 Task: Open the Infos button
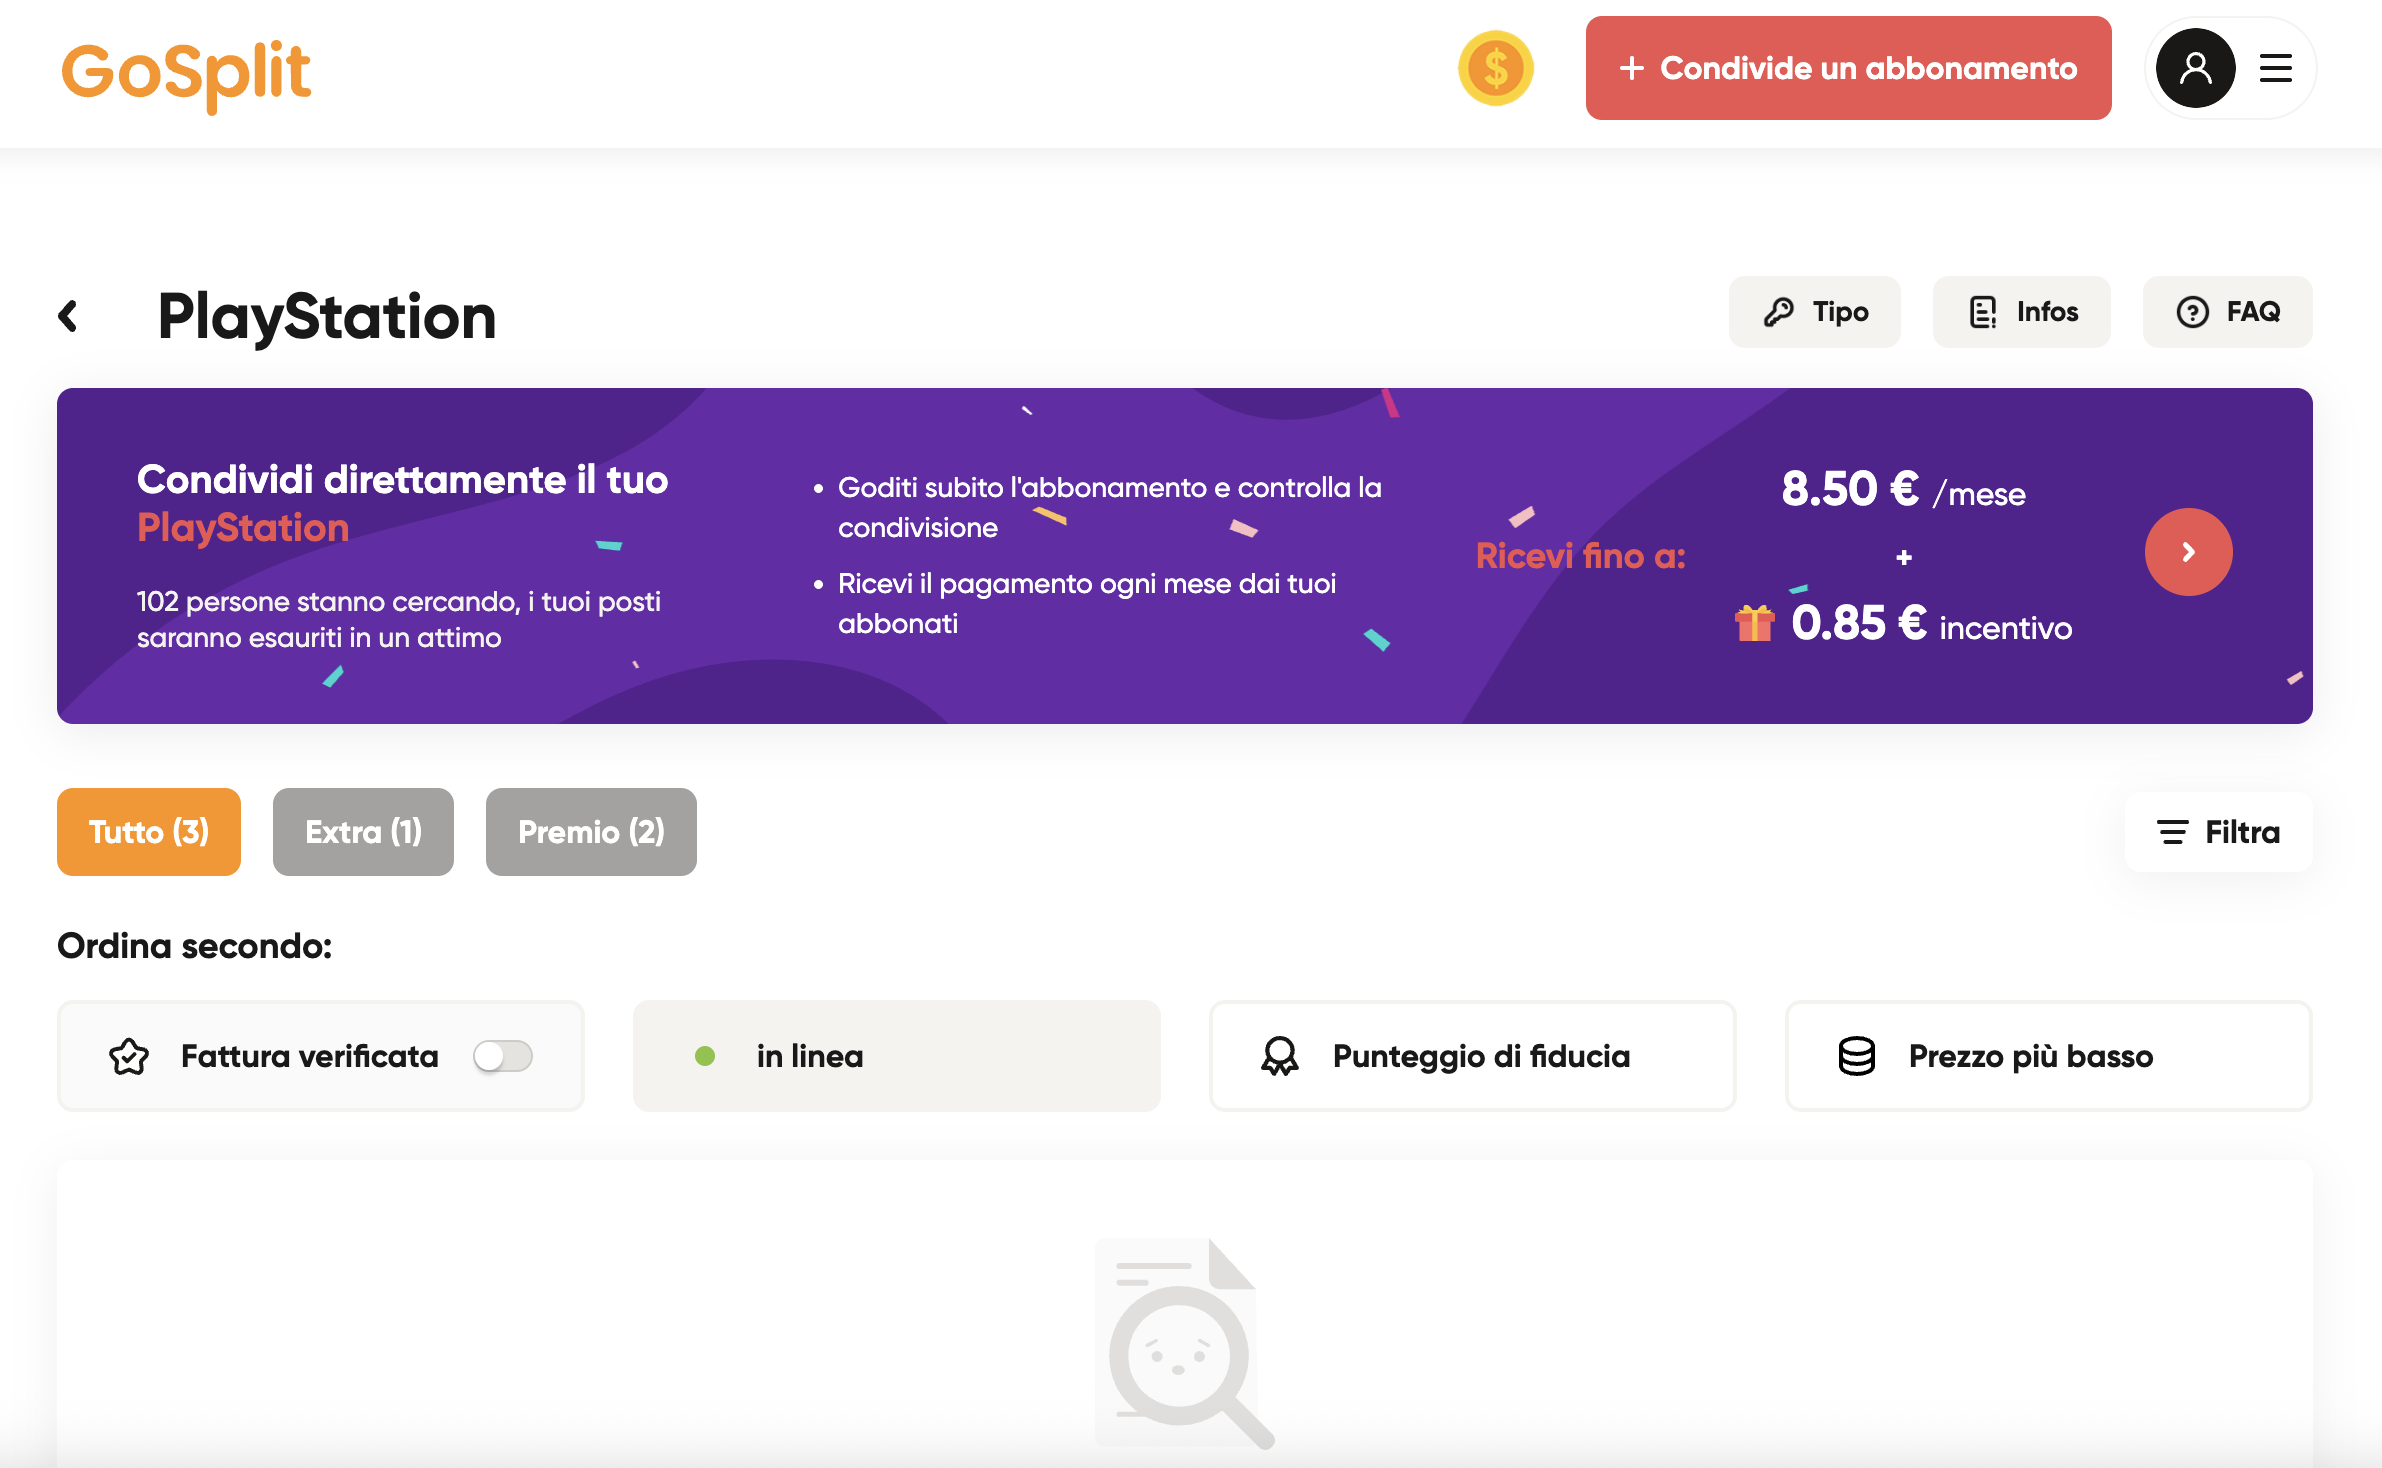2021,312
